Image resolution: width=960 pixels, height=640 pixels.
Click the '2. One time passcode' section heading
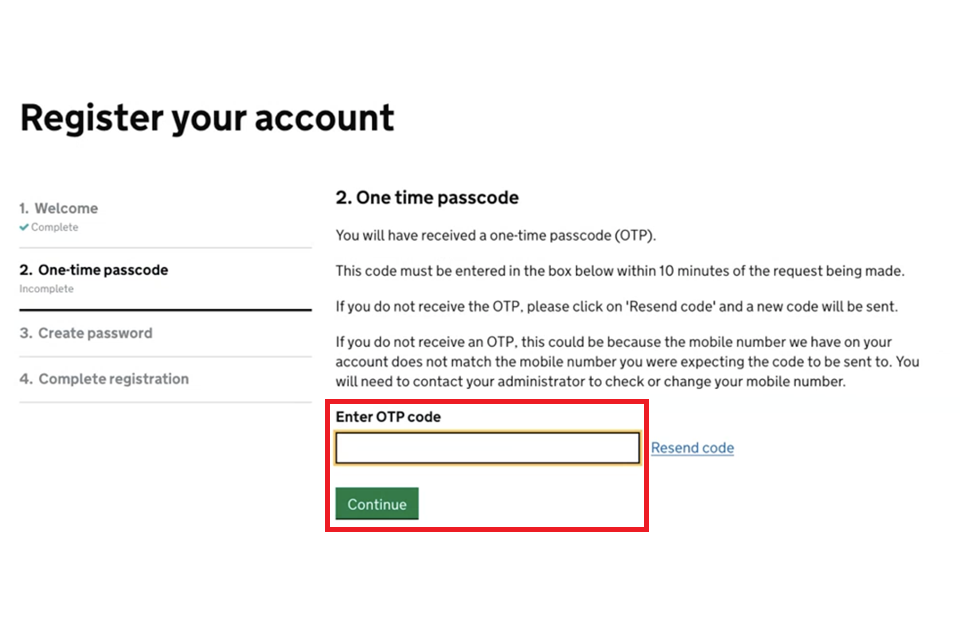click(x=427, y=198)
